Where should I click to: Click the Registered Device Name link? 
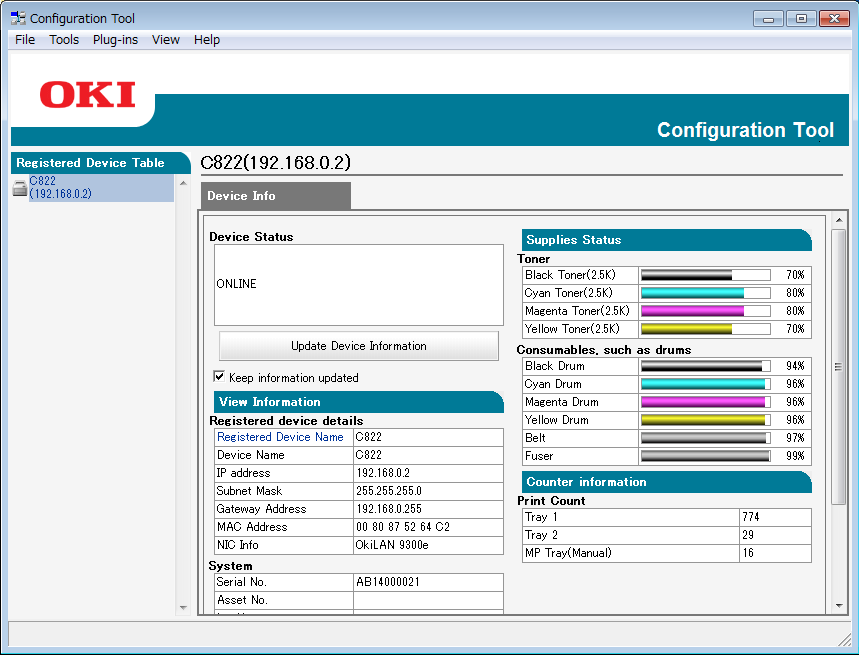[280, 437]
